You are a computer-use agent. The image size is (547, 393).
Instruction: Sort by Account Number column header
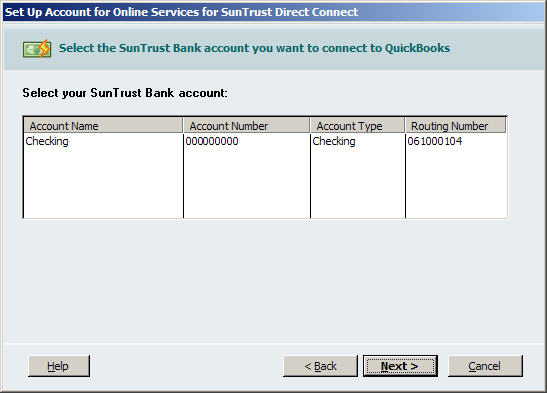(246, 126)
